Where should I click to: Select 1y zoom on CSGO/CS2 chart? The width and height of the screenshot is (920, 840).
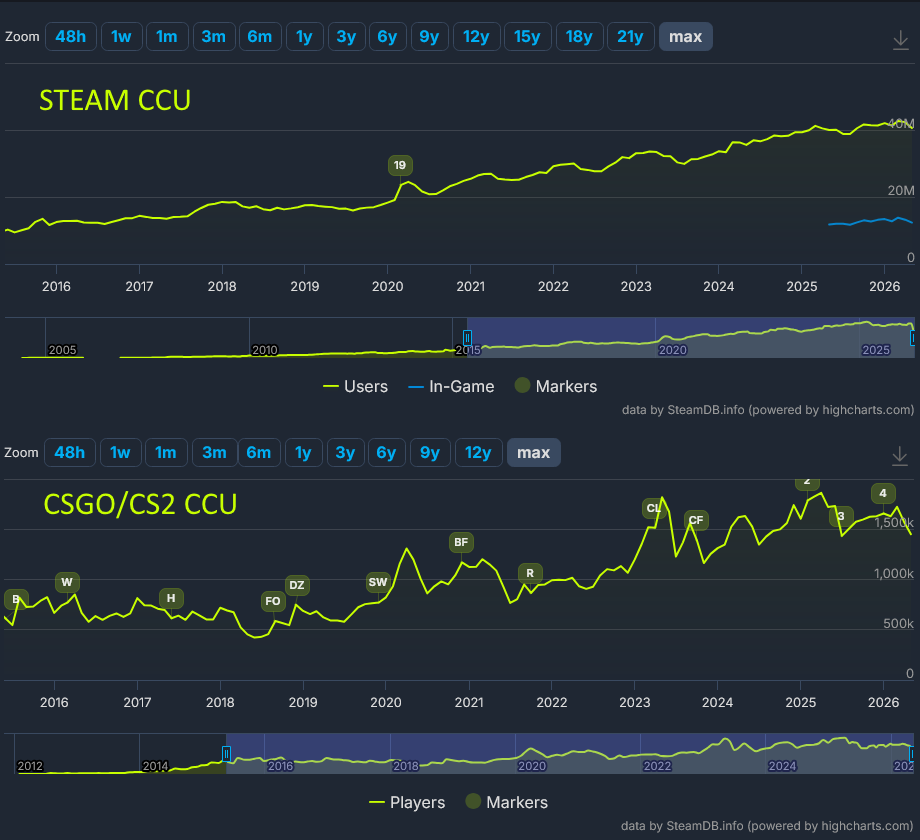[x=303, y=453]
